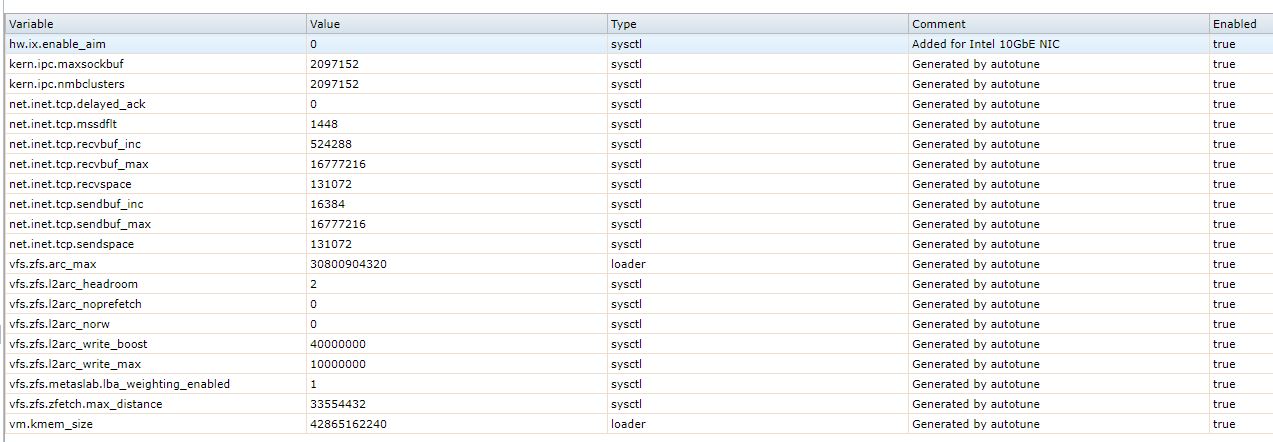Click value 1 for metaslab.lba_weighting_enabled
The width and height of the screenshot is (1273, 442).
[x=313, y=384]
